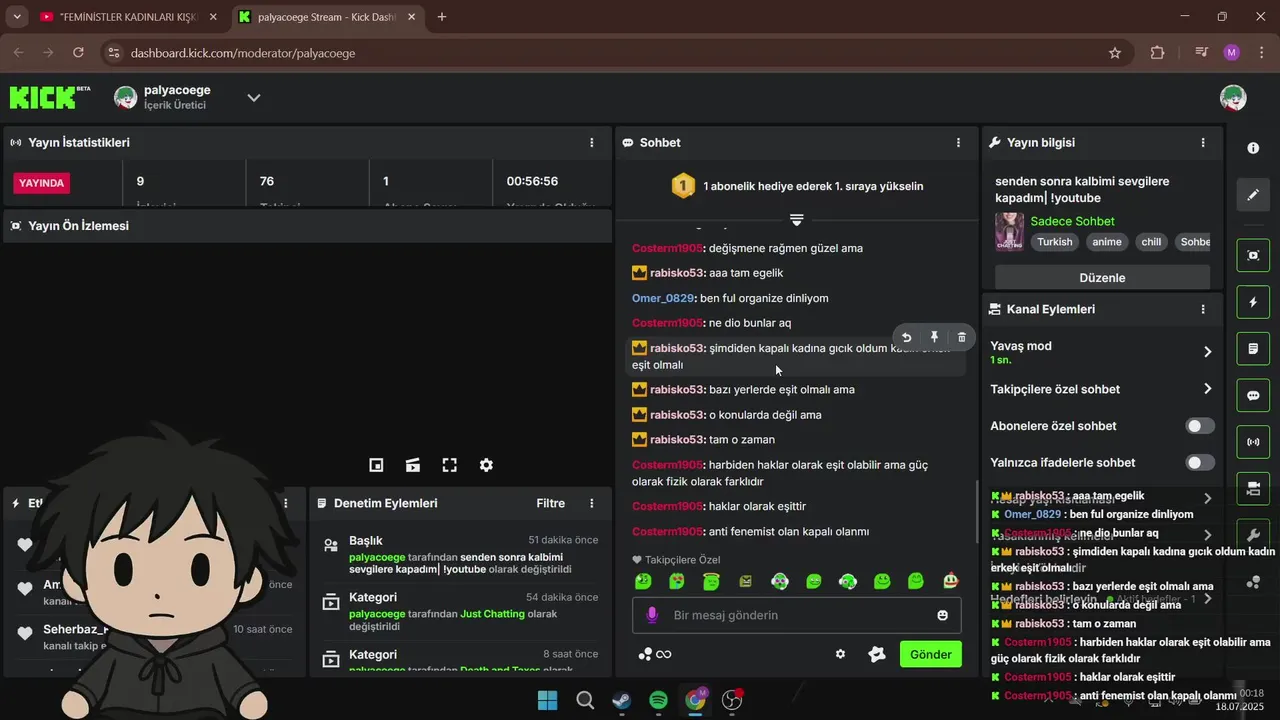Toggle the camera channel-actions sidebar icon

click(1253, 489)
